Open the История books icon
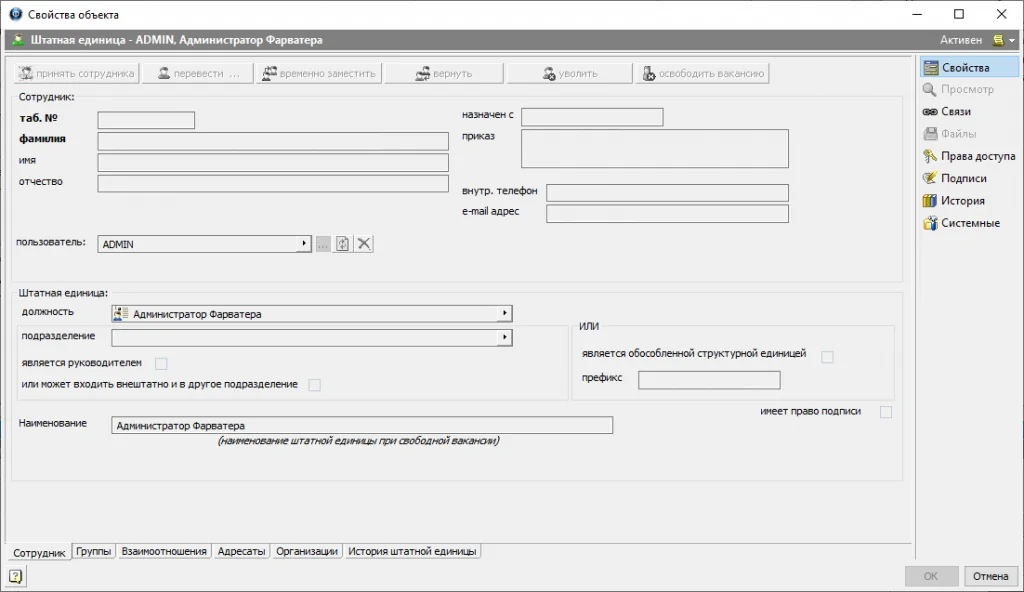This screenshot has width=1024, height=592. (929, 201)
